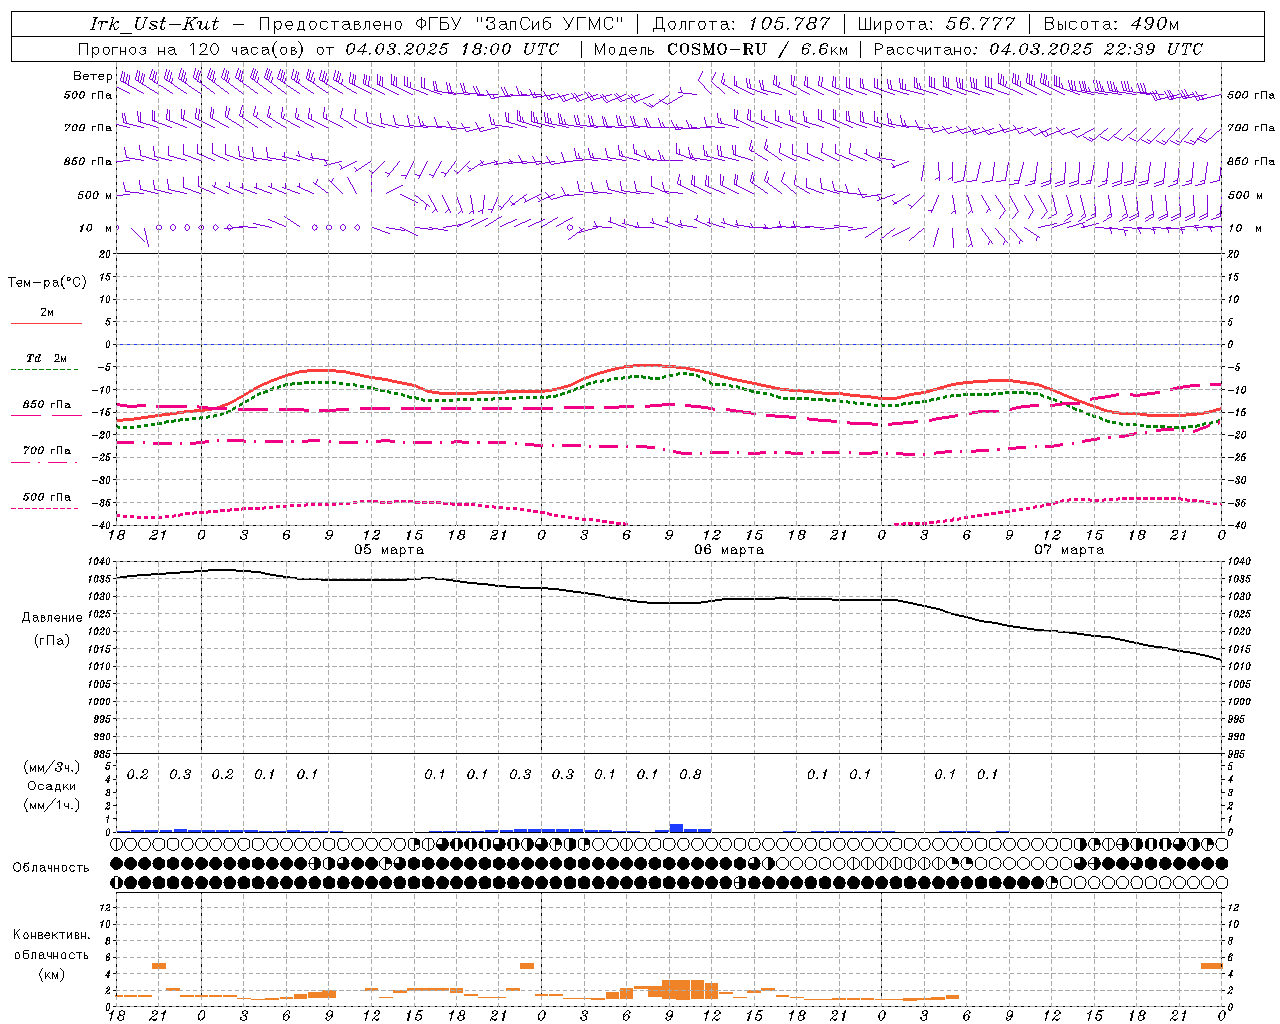
Task: Click the Долгота: 105.787 value
Action: tap(741, 24)
